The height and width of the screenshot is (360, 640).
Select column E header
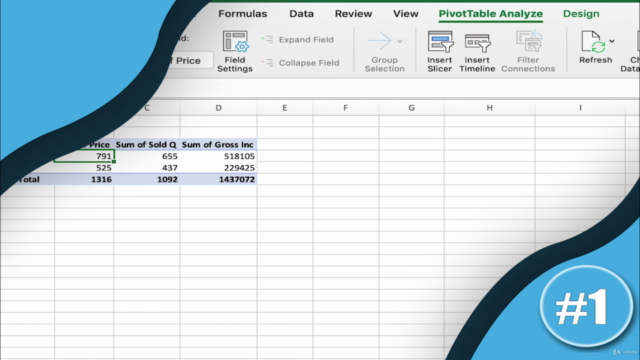[285, 108]
